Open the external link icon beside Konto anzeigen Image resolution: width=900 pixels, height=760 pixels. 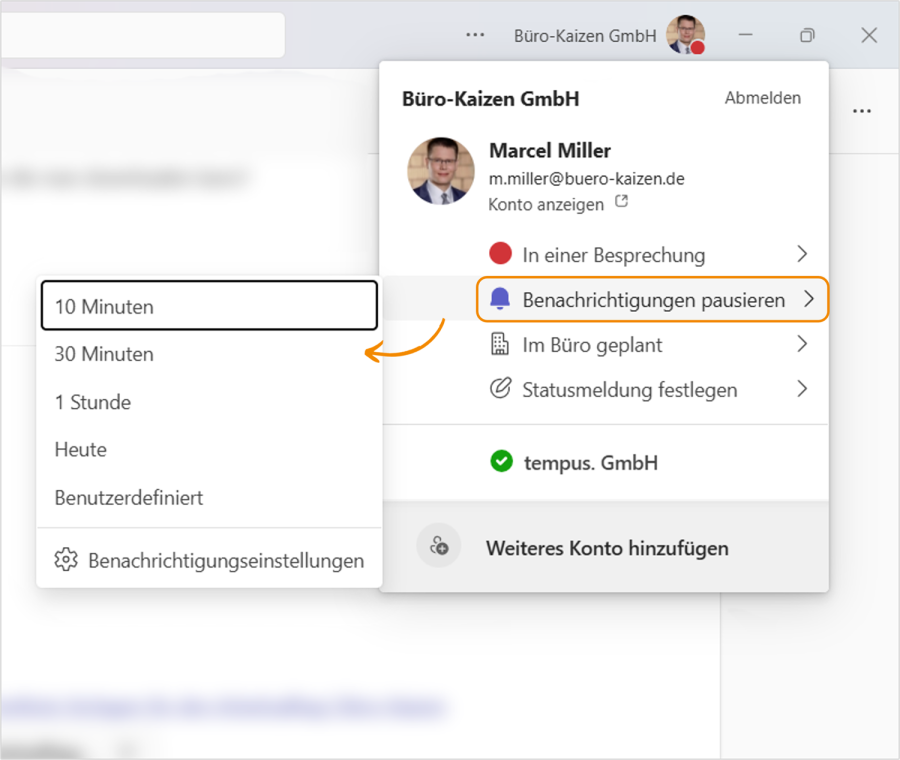tap(622, 201)
